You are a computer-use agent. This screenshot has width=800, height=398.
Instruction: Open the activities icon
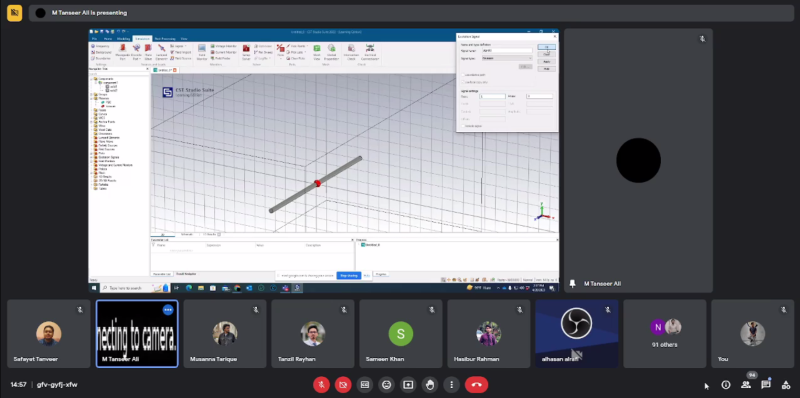coord(786,385)
